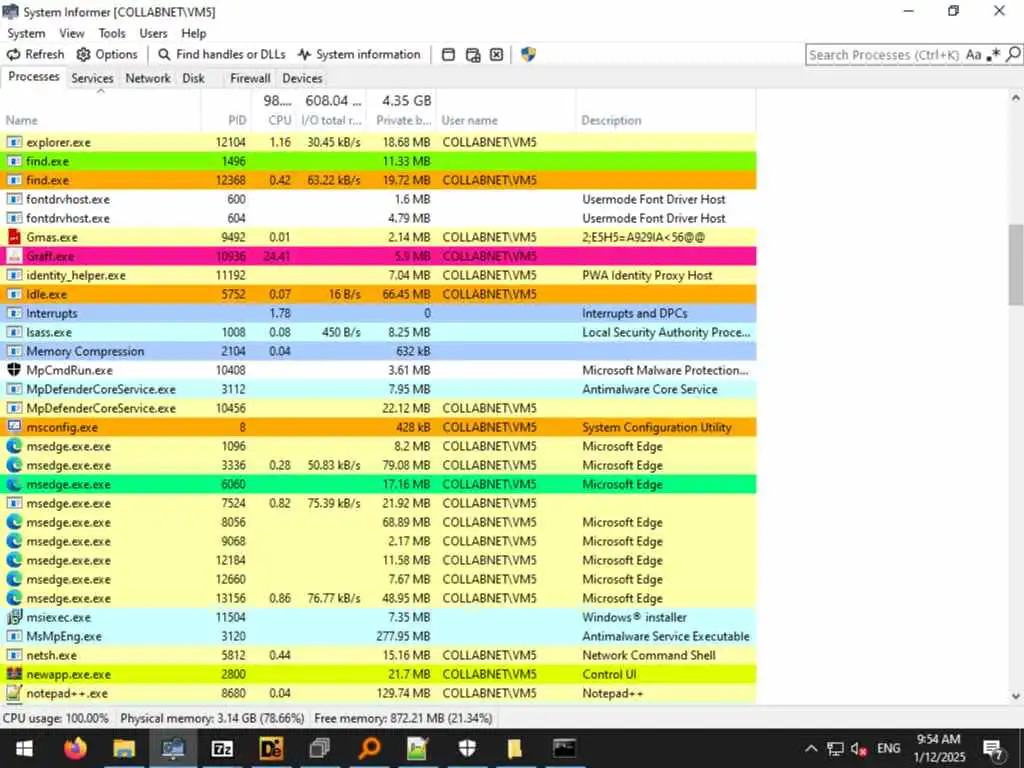1024x768 pixels.
Task: Click the scrollbar down arrow
Action: coord(1016,696)
